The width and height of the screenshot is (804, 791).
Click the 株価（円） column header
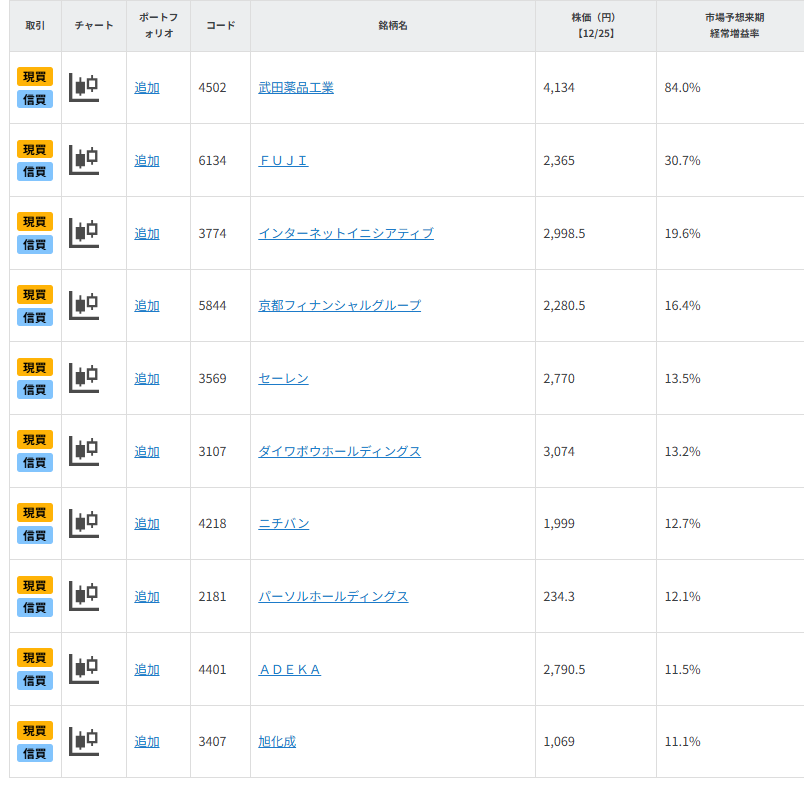(x=594, y=25)
